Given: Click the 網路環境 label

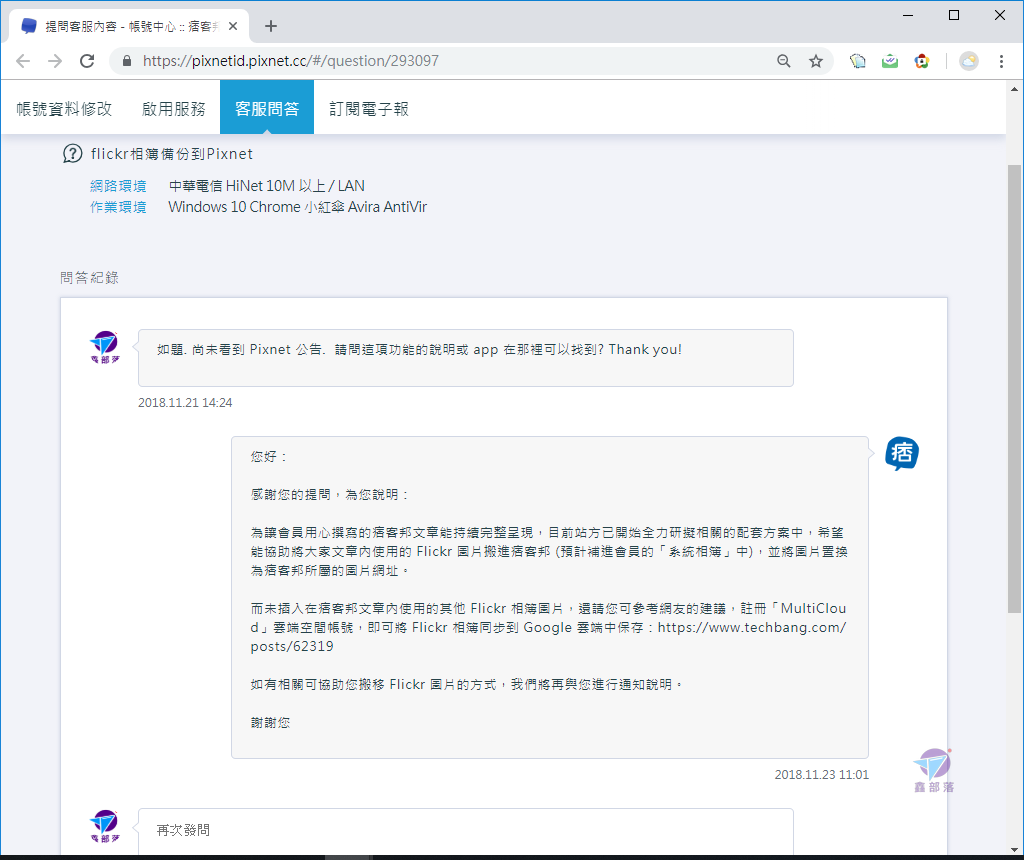Looking at the screenshot, I should pyautogui.click(x=118, y=186).
